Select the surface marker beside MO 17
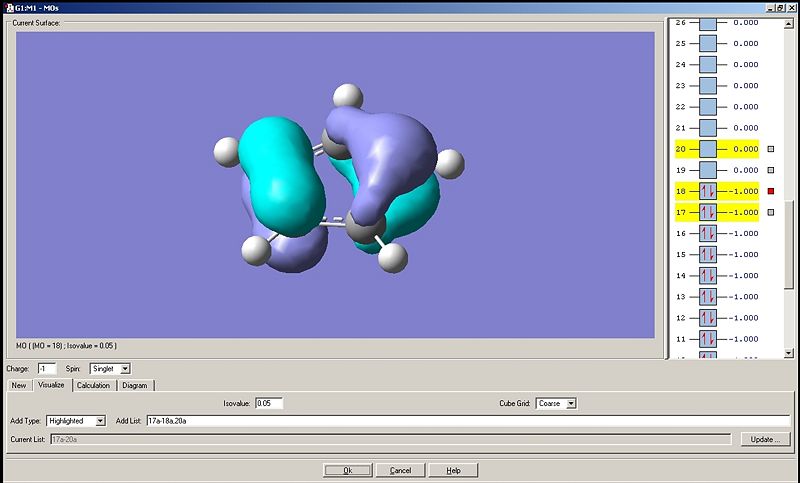800x483 pixels. tap(771, 212)
